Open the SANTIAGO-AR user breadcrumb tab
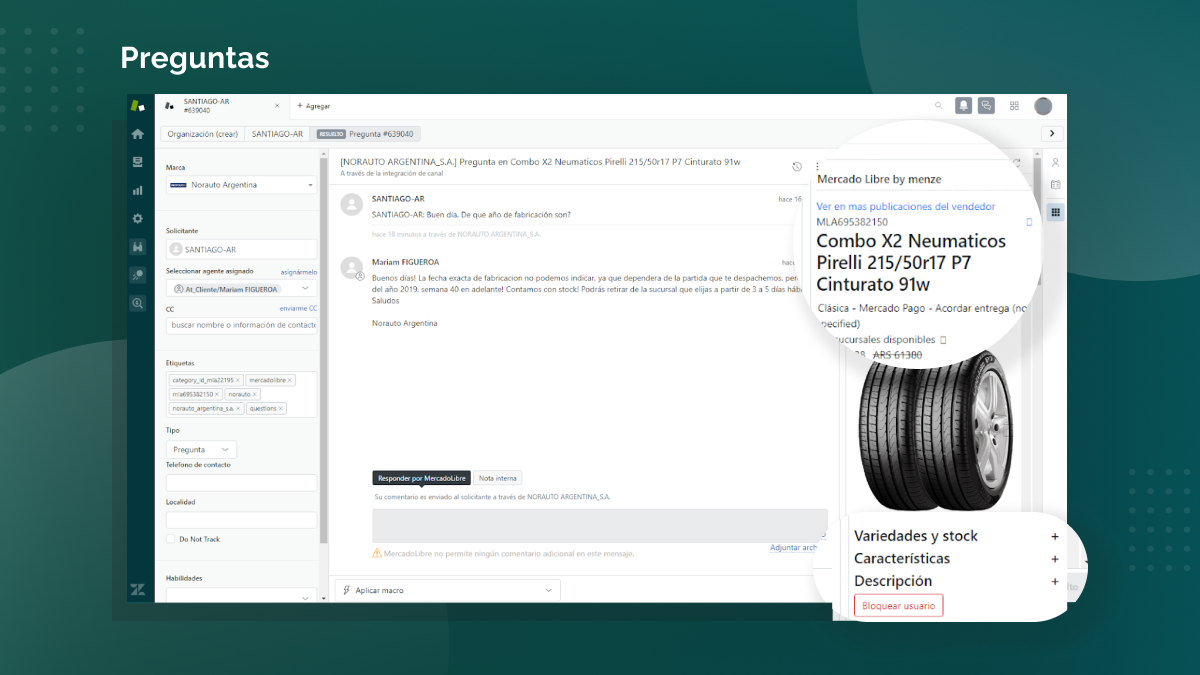Screen dimensions: 1200x675 [277, 134]
